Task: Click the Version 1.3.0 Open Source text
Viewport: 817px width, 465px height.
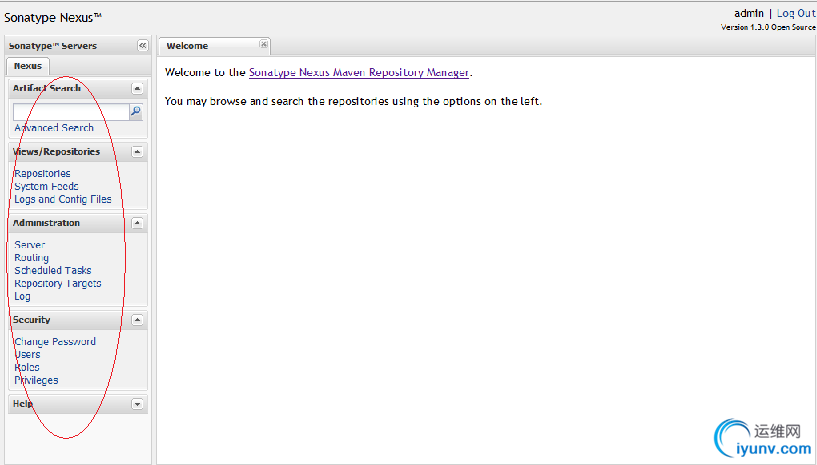Action: click(768, 27)
